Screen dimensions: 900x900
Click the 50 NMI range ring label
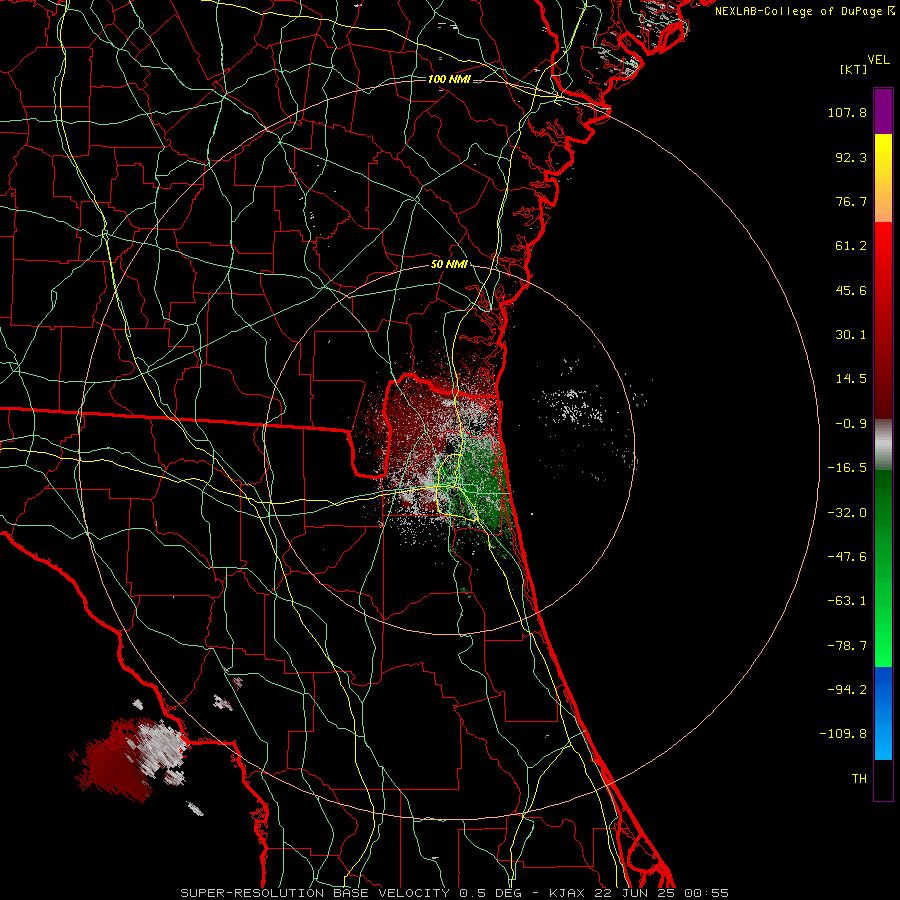click(449, 265)
